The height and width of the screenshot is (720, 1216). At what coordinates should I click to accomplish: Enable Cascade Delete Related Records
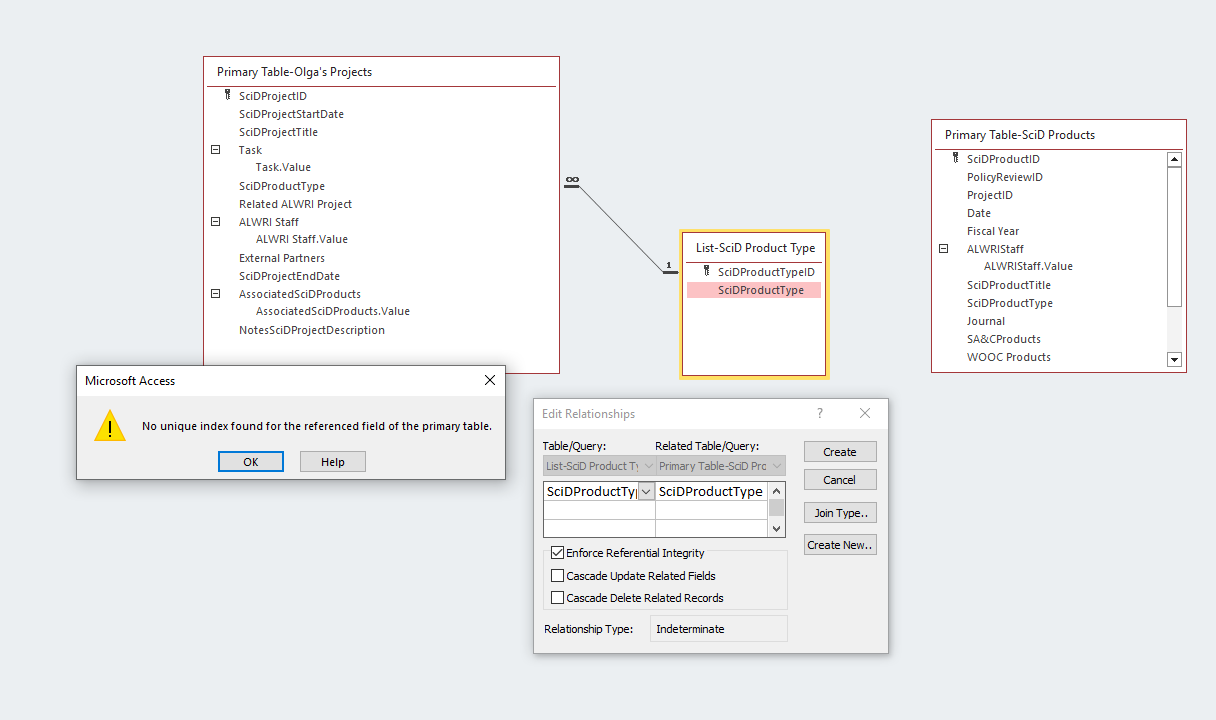[x=558, y=598]
